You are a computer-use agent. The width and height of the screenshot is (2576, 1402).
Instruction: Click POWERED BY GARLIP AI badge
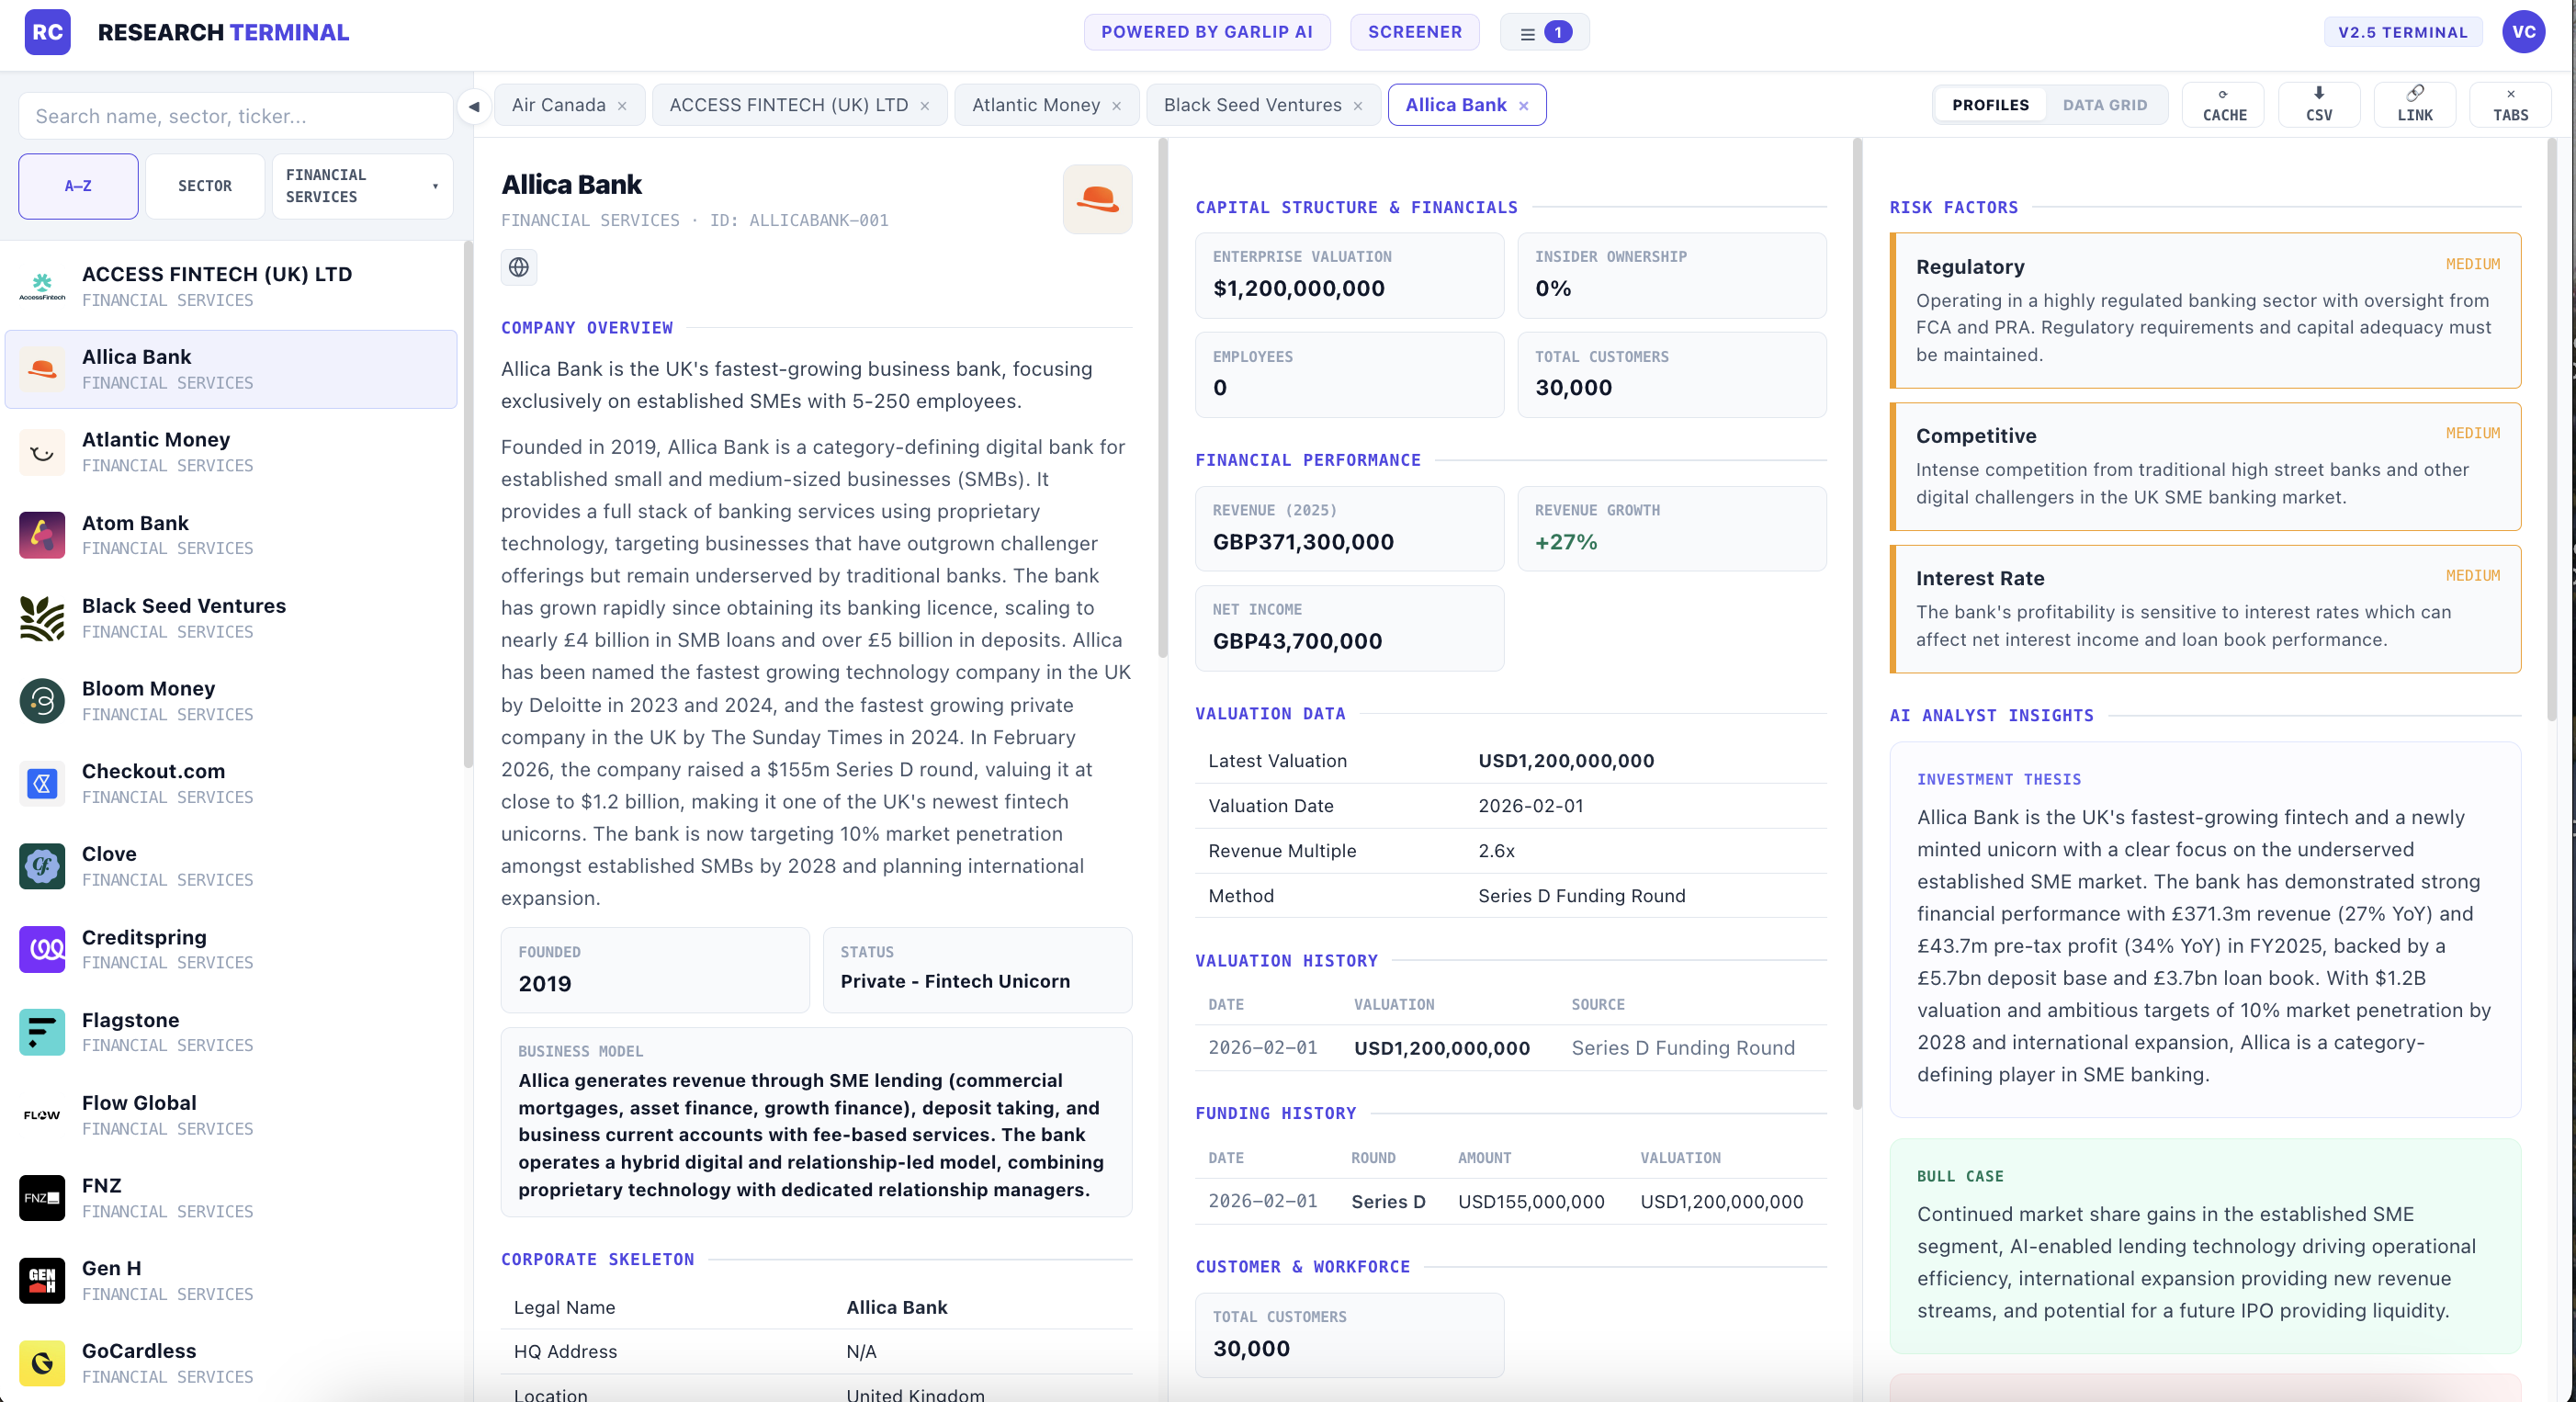(x=1206, y=32)
